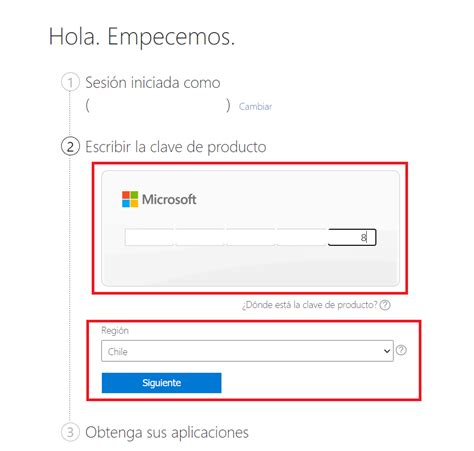Focus the second product key box
Image resolution: width=474 pixels, height=451 pixels.
click(200, 237)
